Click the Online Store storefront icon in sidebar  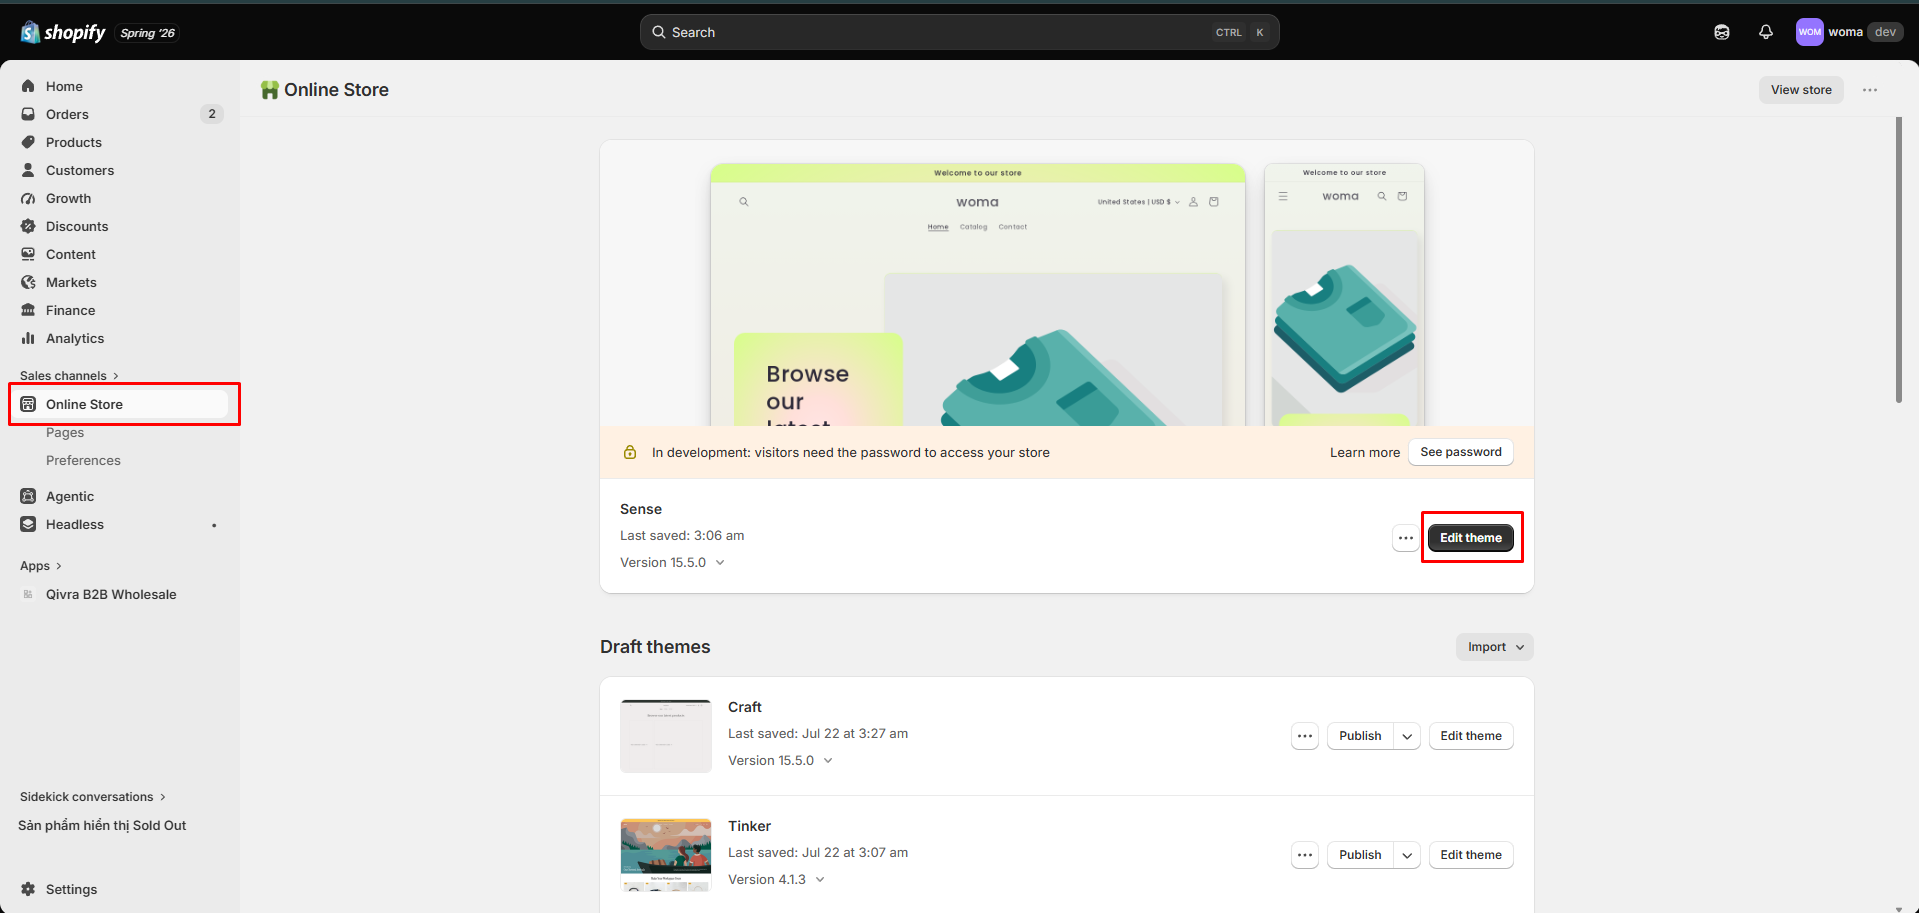[x=28, y=404]
